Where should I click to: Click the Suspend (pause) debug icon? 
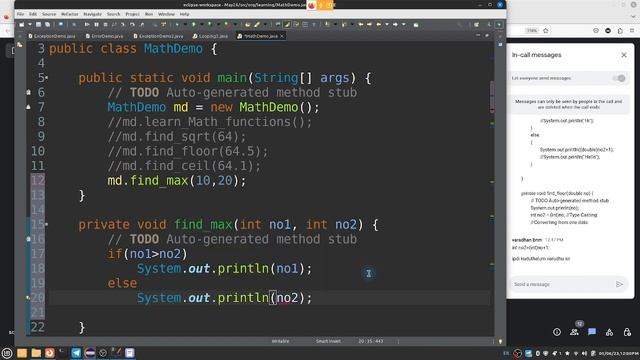[x=96, y=24]
